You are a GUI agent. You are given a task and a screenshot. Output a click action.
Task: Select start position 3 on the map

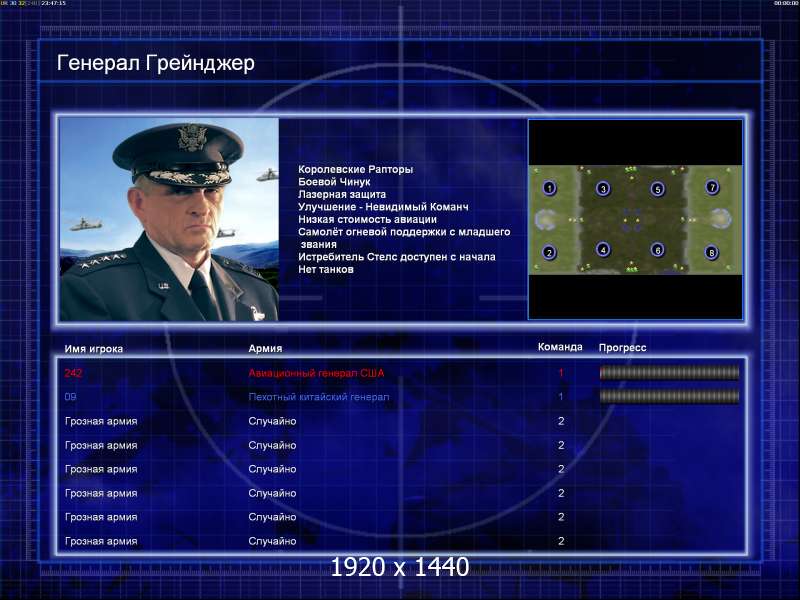tap(603, 189)
